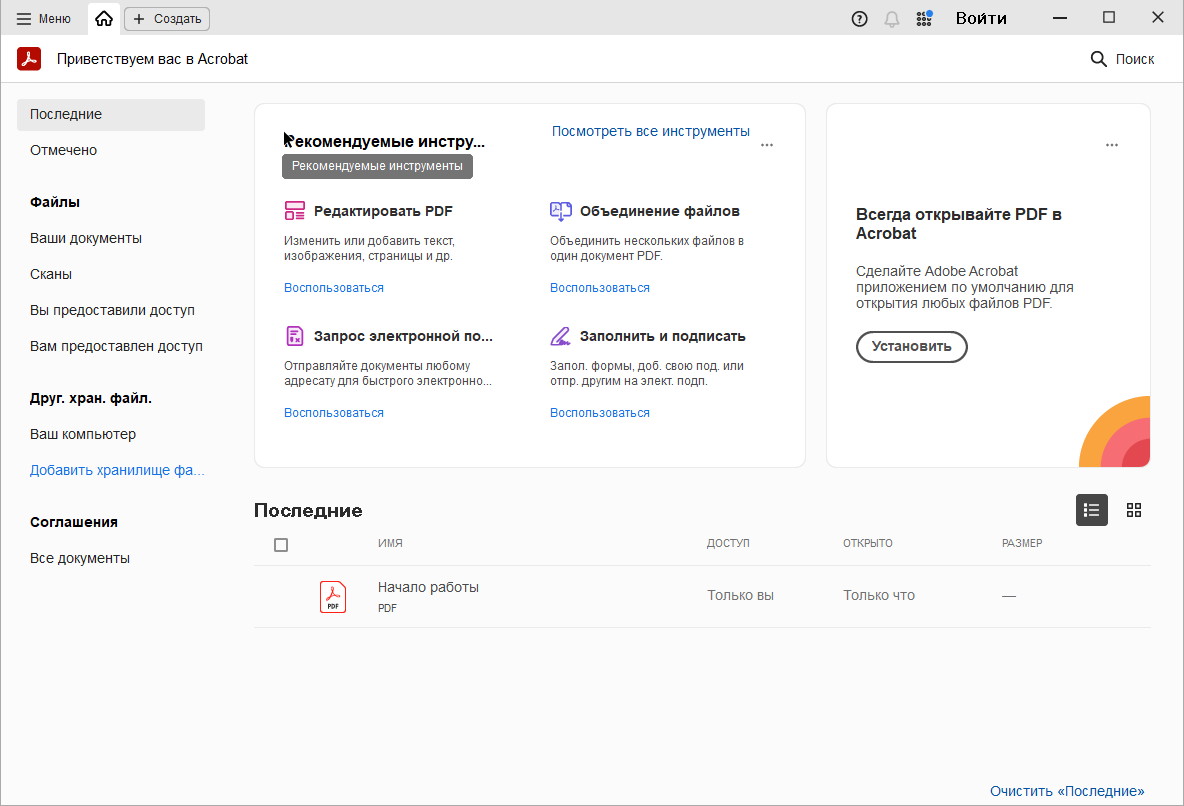The width and height of the screenshot is (1184, 806).
Task: Open Сканы in the sidebar
Action: [51, 274]
